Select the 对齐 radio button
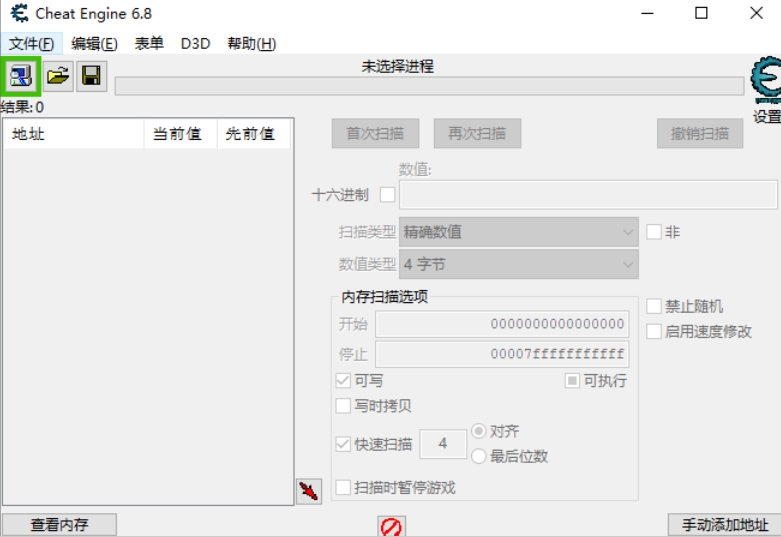781x537 pixels. tap(479, 431)
